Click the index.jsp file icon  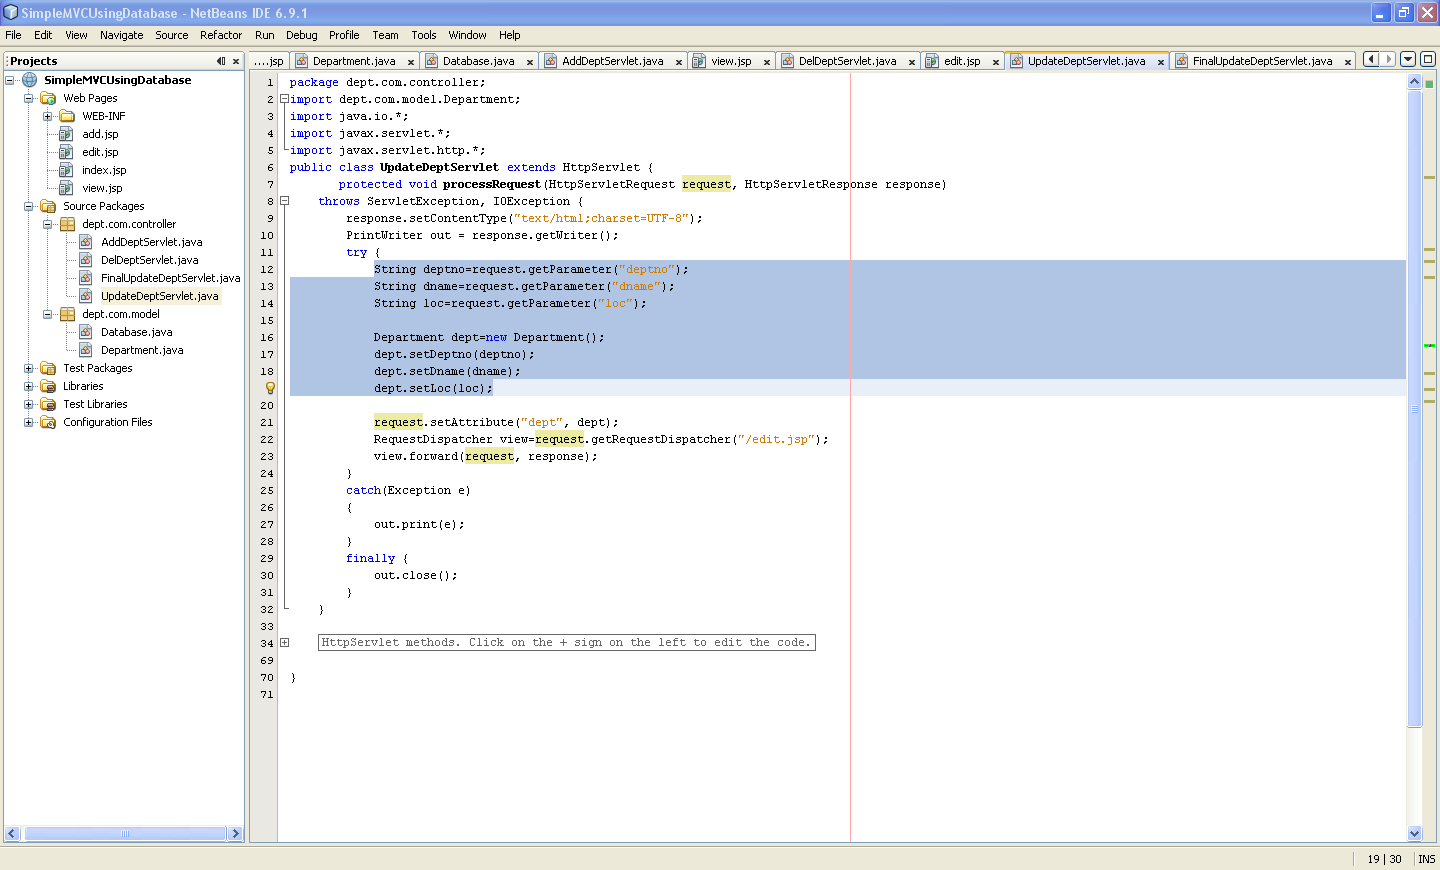click(65, 169)
